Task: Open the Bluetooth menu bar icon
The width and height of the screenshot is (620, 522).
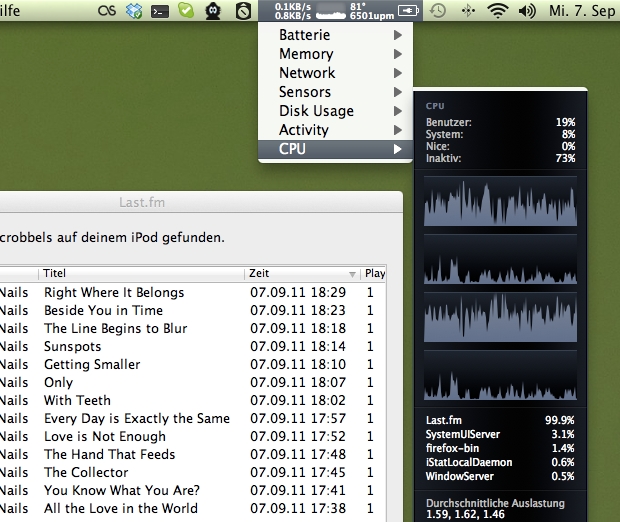Action: click(x=468, y=11)
